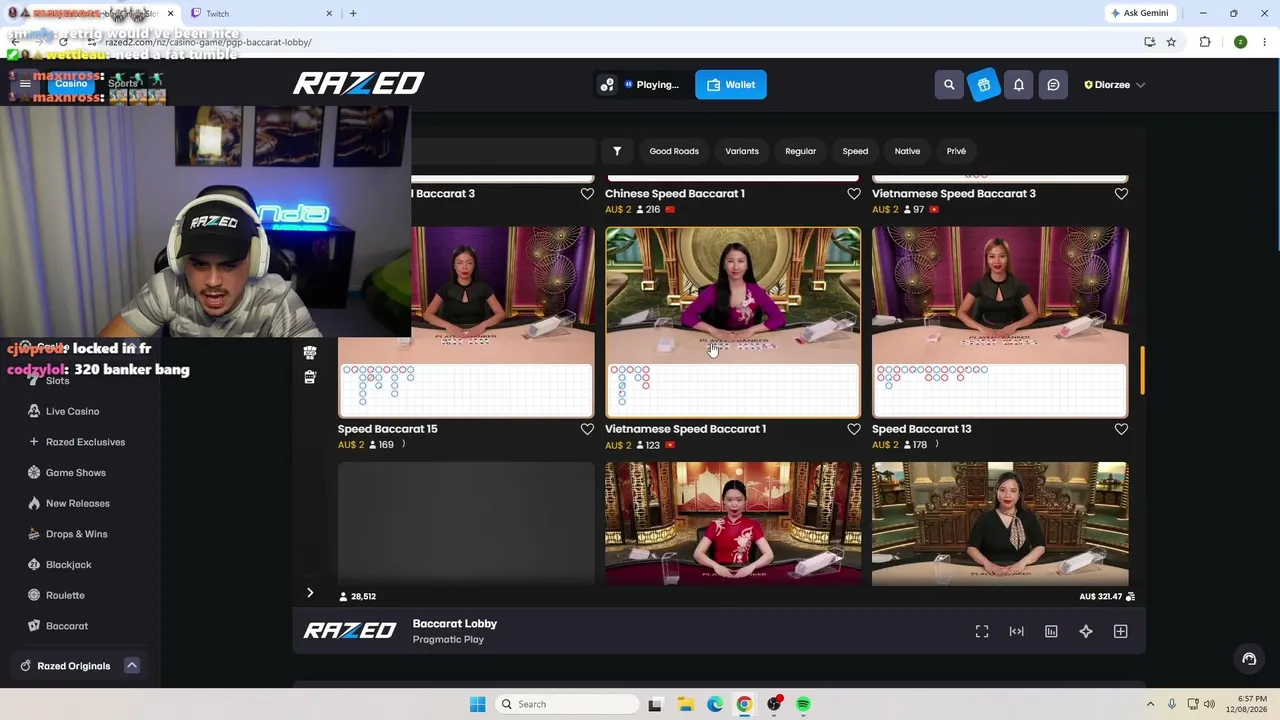Click the Windows taskbar search box

567,704
